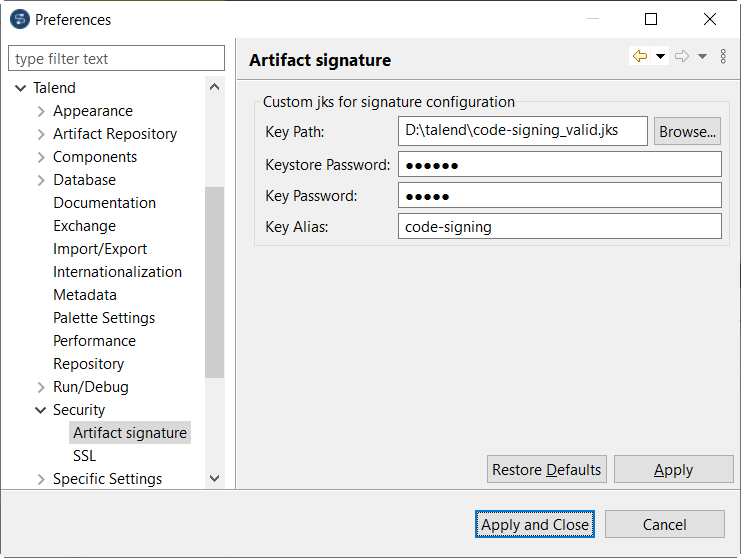Viewport: 741px width, 558px height.
Task: Expand the Run/Debug tree node
Action: click(41, 387)
